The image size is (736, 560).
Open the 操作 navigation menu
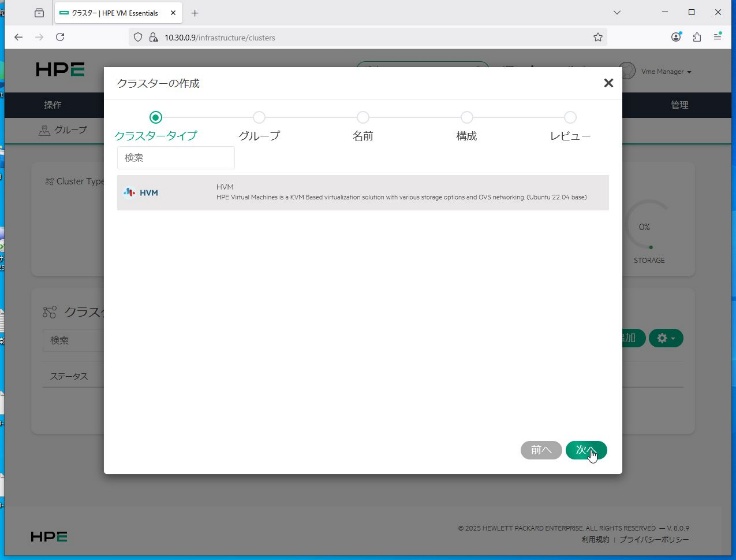(52, 105)
